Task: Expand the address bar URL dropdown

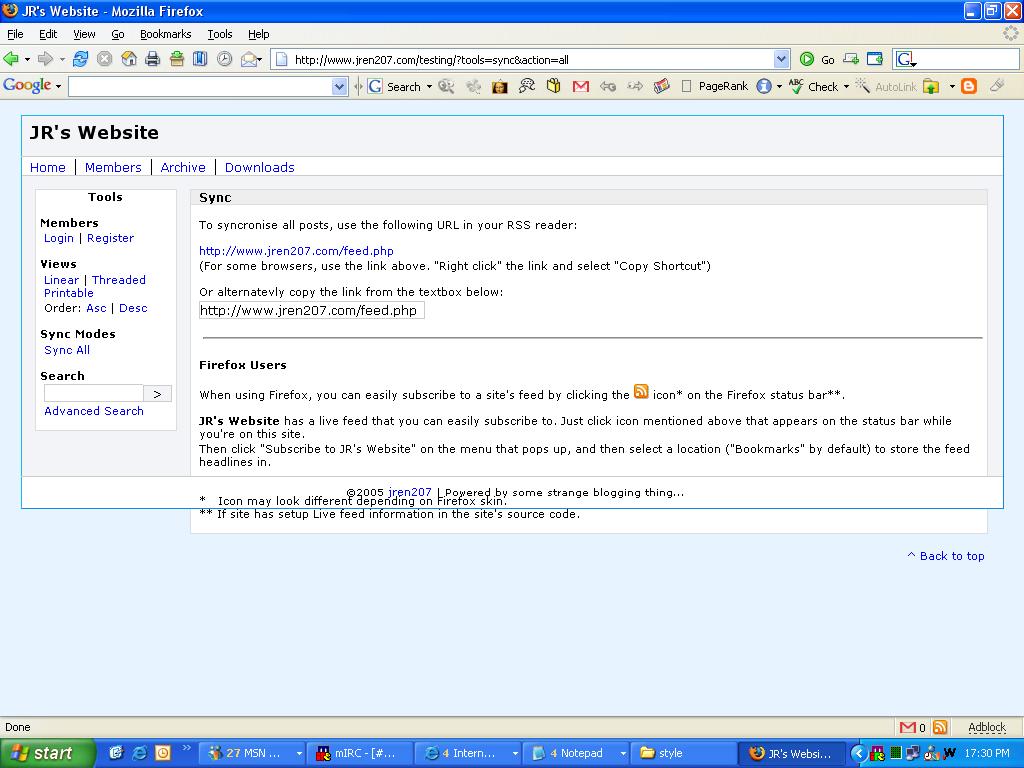Action: pyautogui.click(x=781, y=60)
